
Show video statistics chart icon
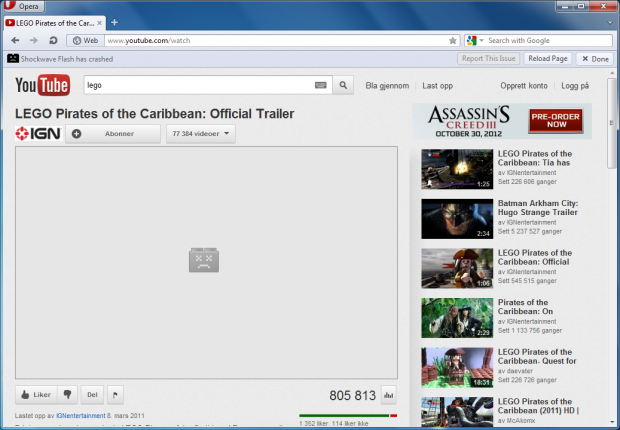coord(389,394)
